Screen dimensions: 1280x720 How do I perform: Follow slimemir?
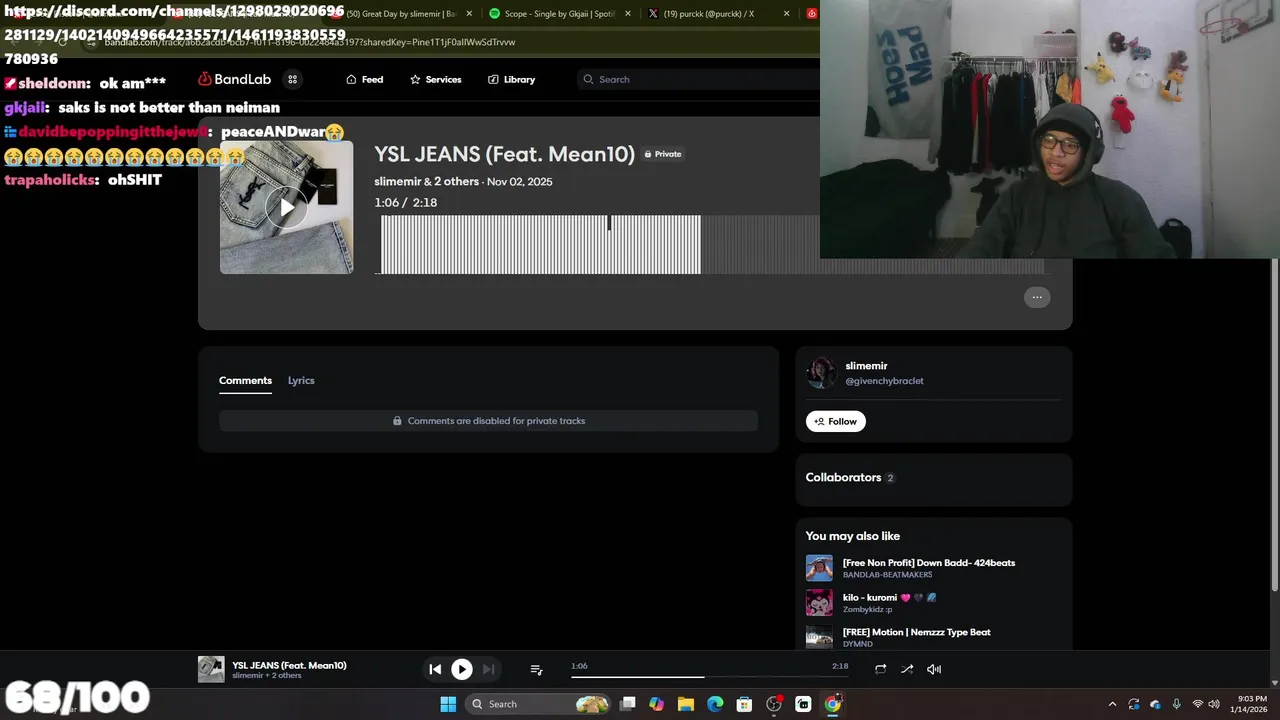(836, 421)
